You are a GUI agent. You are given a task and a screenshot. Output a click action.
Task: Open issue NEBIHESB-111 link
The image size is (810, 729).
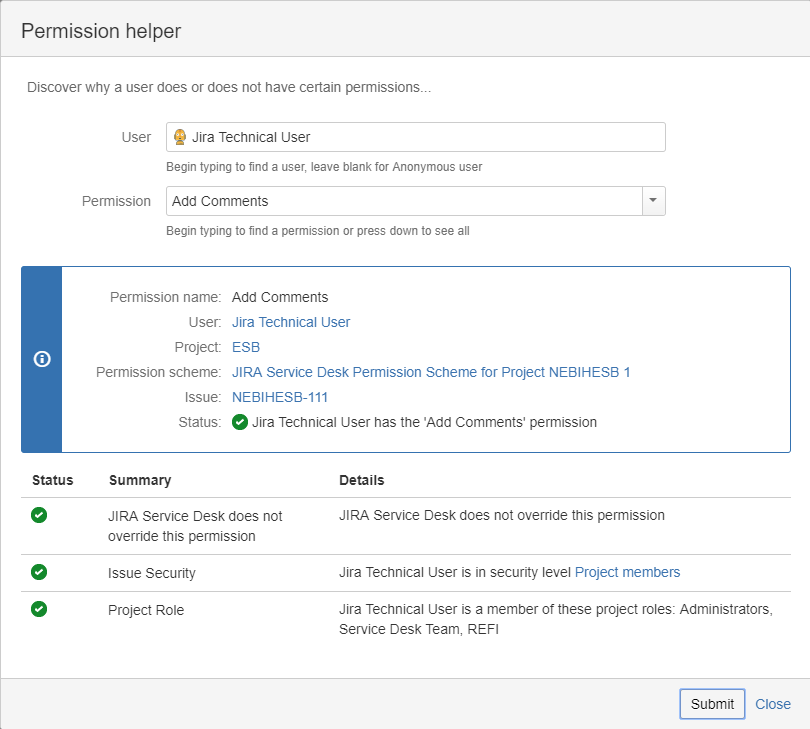point(279,397)
